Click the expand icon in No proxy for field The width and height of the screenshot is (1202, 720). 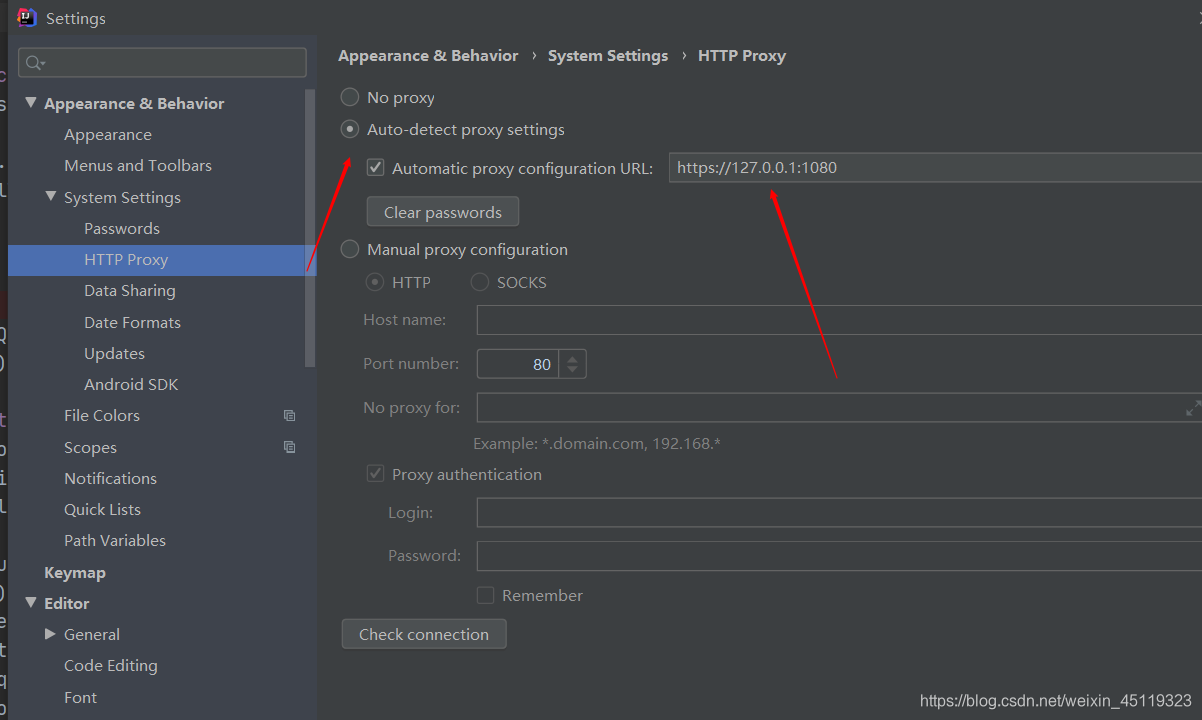(x=1193, y=408)
